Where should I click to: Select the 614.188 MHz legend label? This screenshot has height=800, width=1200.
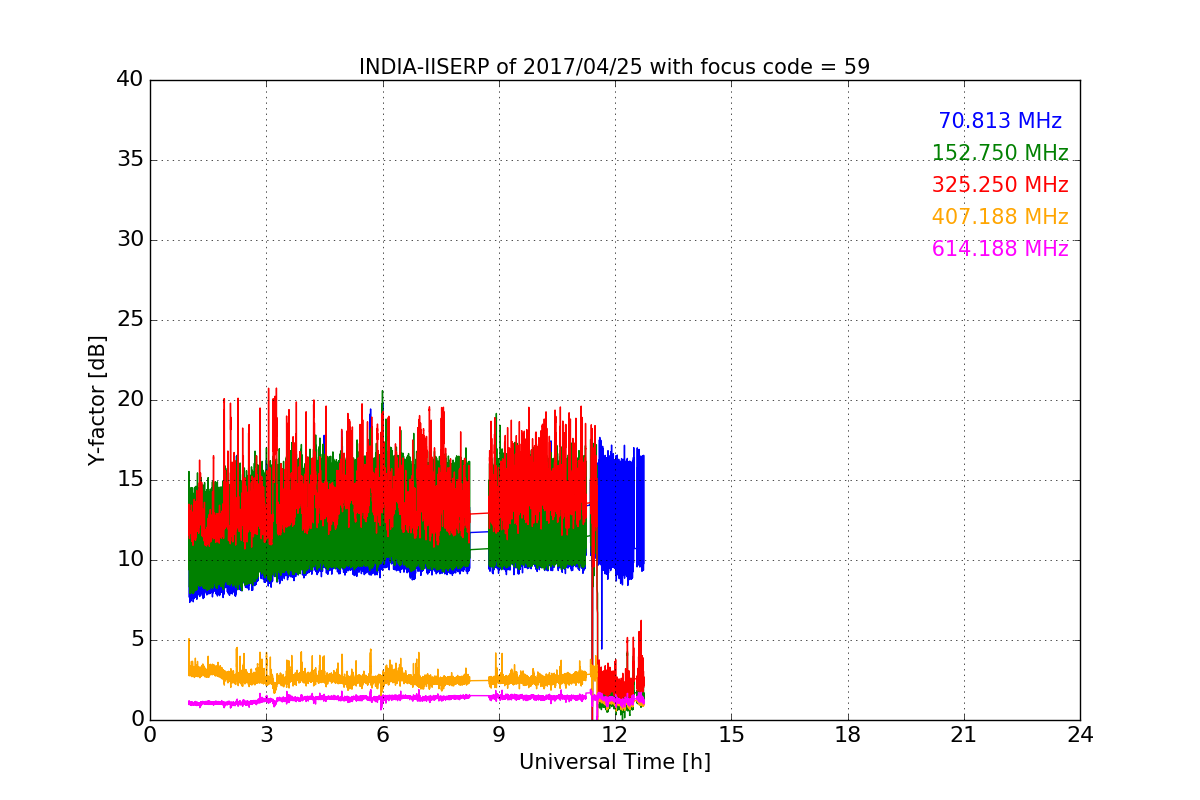[1000, 249]
